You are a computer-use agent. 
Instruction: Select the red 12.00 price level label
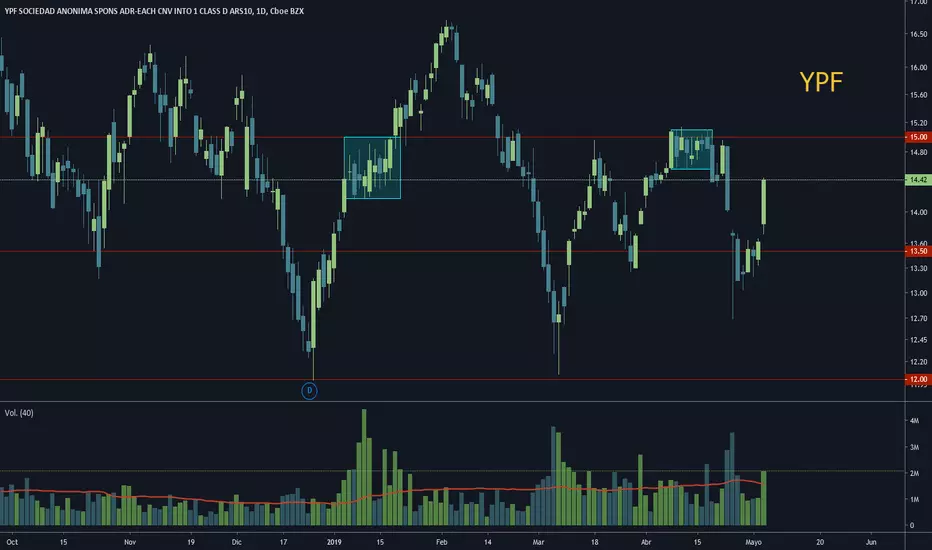(x=918, y=379)
